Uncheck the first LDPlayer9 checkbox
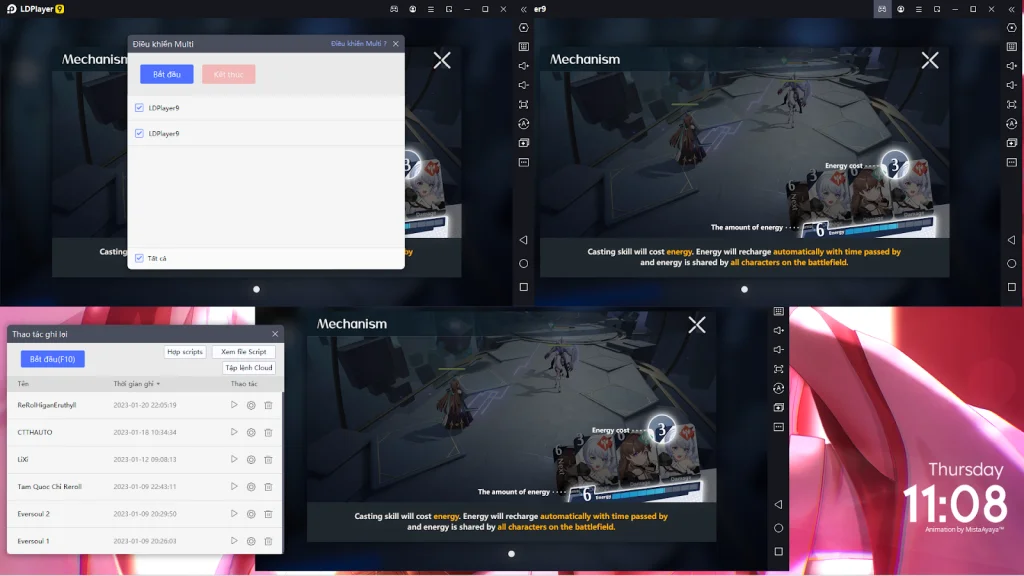 (x=139, y=108)
